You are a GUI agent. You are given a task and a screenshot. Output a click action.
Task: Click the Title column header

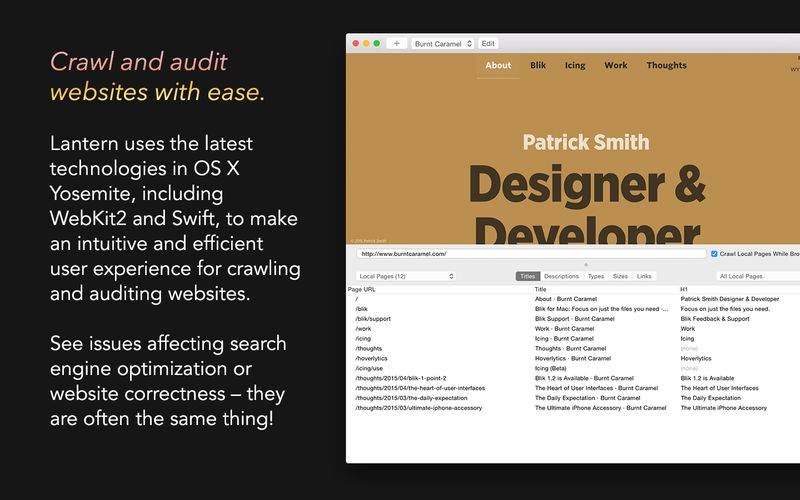[540, 289]
